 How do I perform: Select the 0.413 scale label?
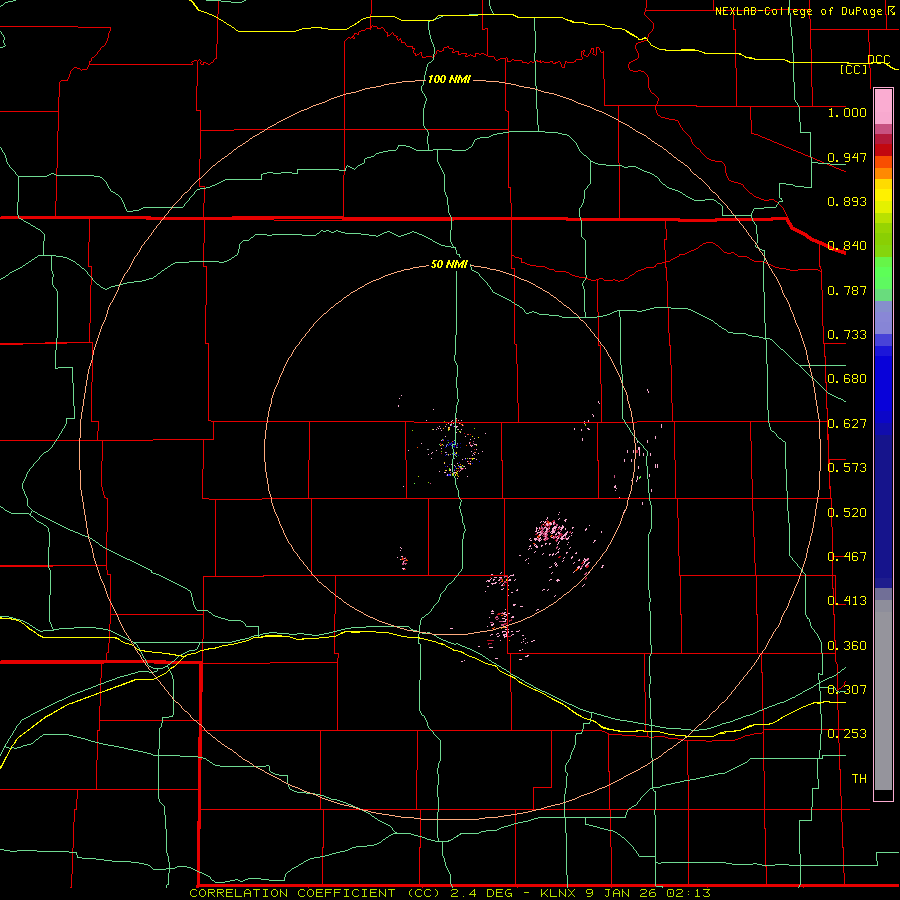pyautogui.click(x=847, y=601)
